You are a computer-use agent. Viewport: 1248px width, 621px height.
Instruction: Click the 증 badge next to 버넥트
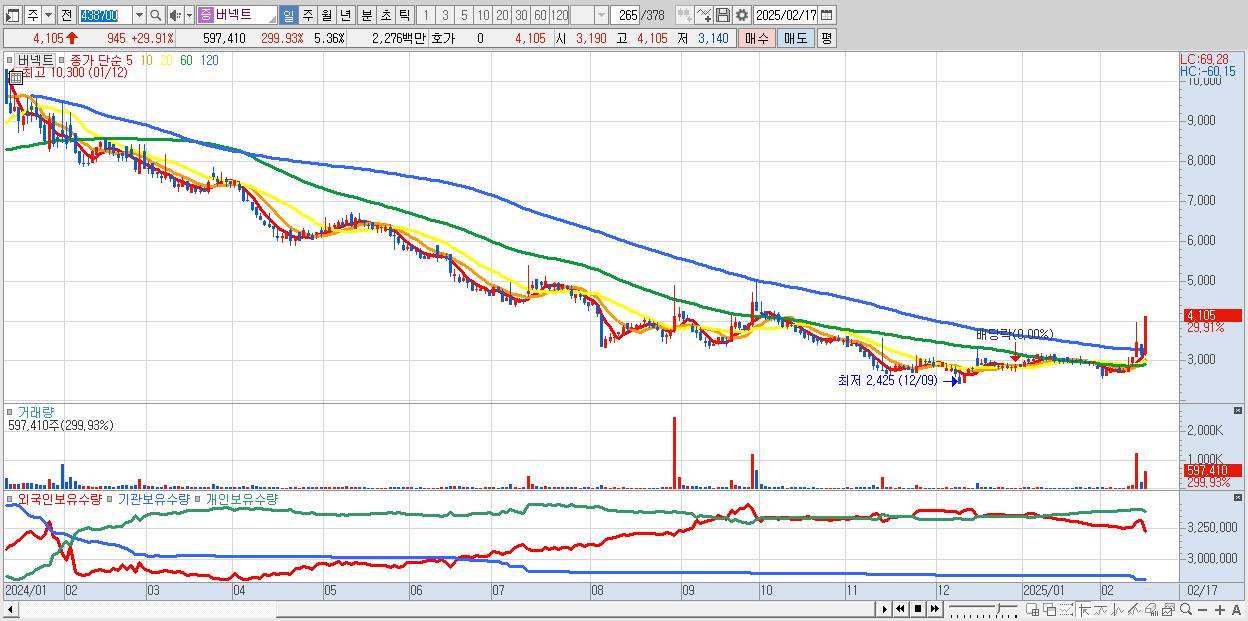pyautogui.click(x=205, y=15)
